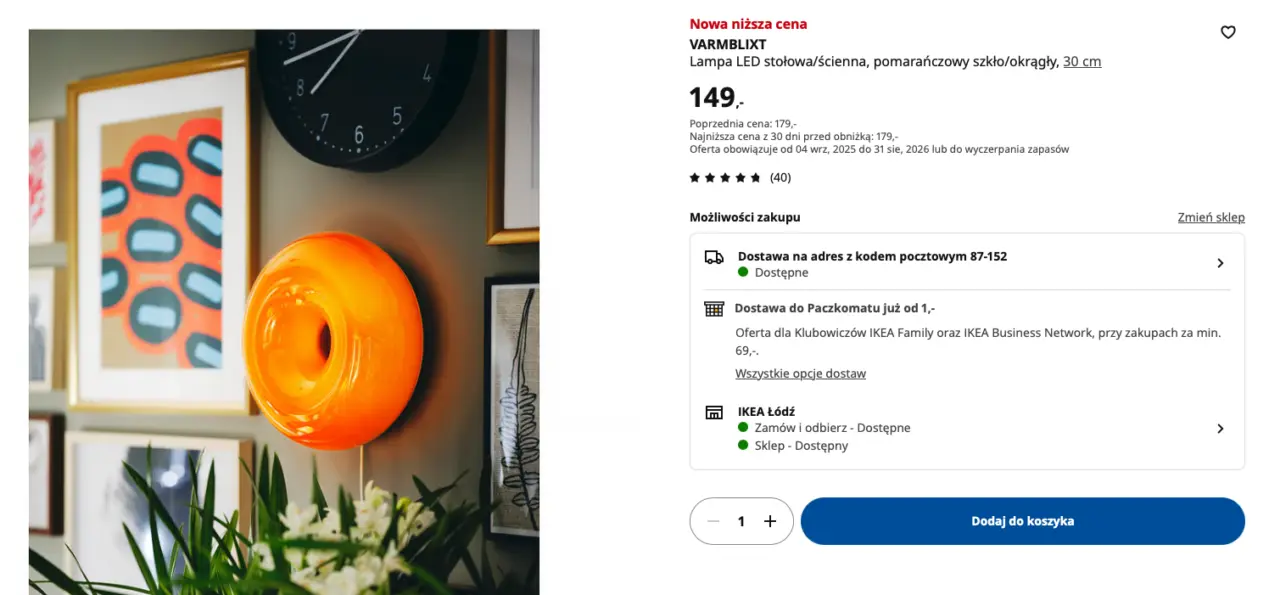
Task: Click the delivery truck icon
Action: click(x=713, y=258)
